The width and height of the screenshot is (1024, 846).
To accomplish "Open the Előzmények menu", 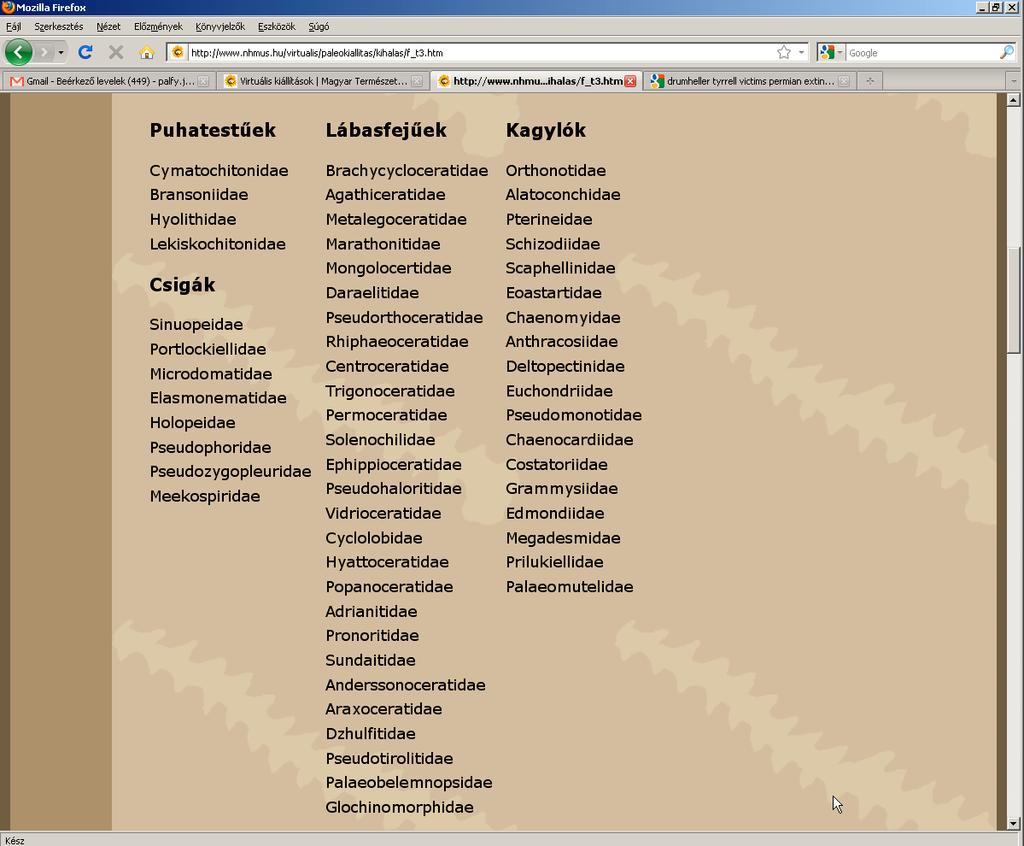I will point(158,27).
